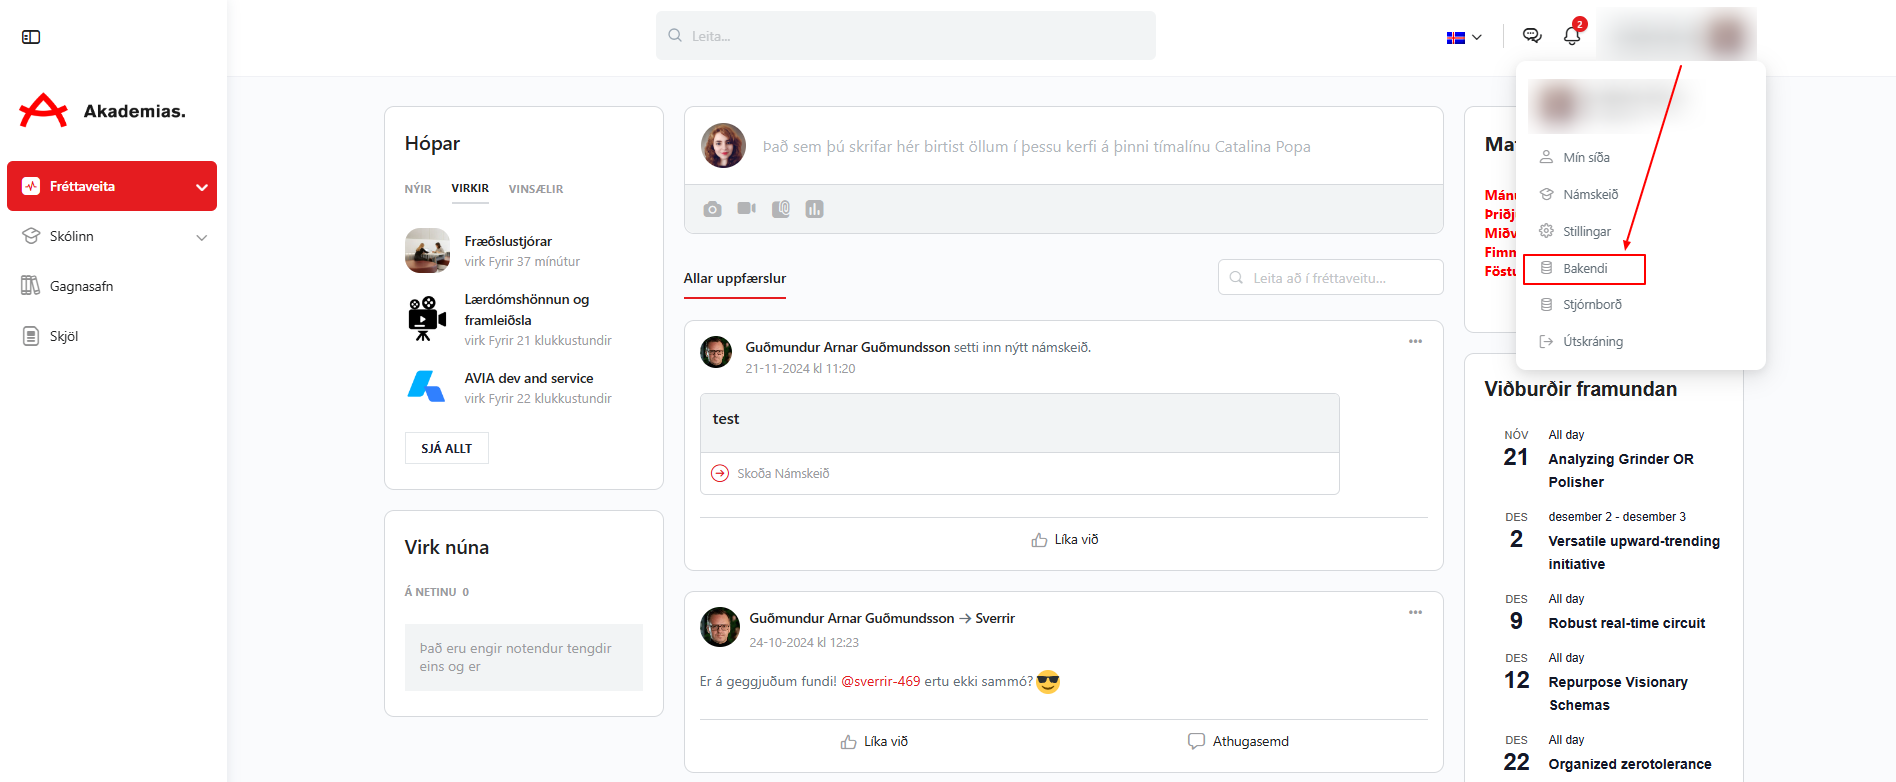
Task: Click the Sjá allt button
Action: [x=446, y=448]
